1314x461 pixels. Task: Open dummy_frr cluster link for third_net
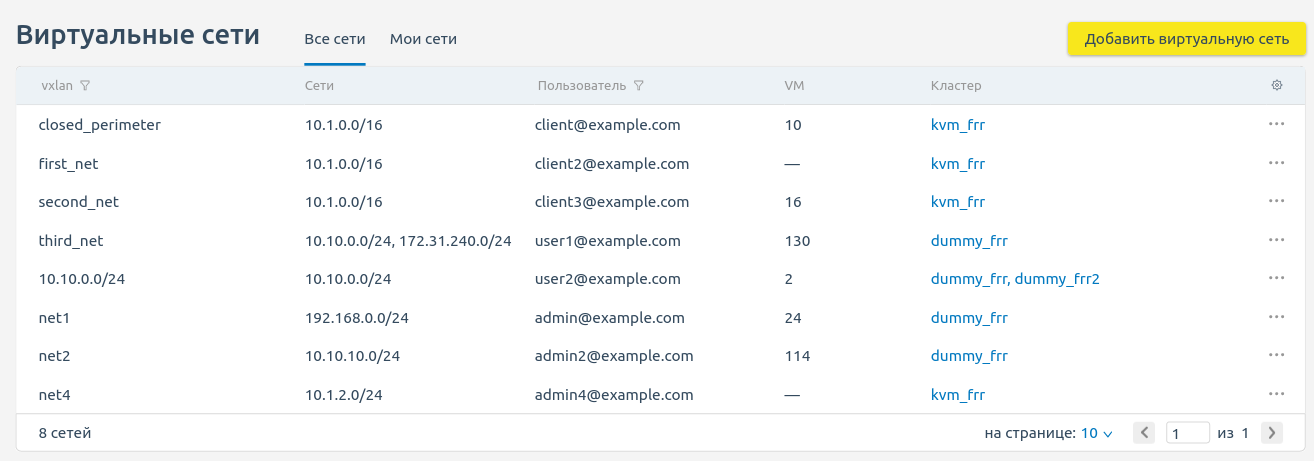tap(968, 241)
